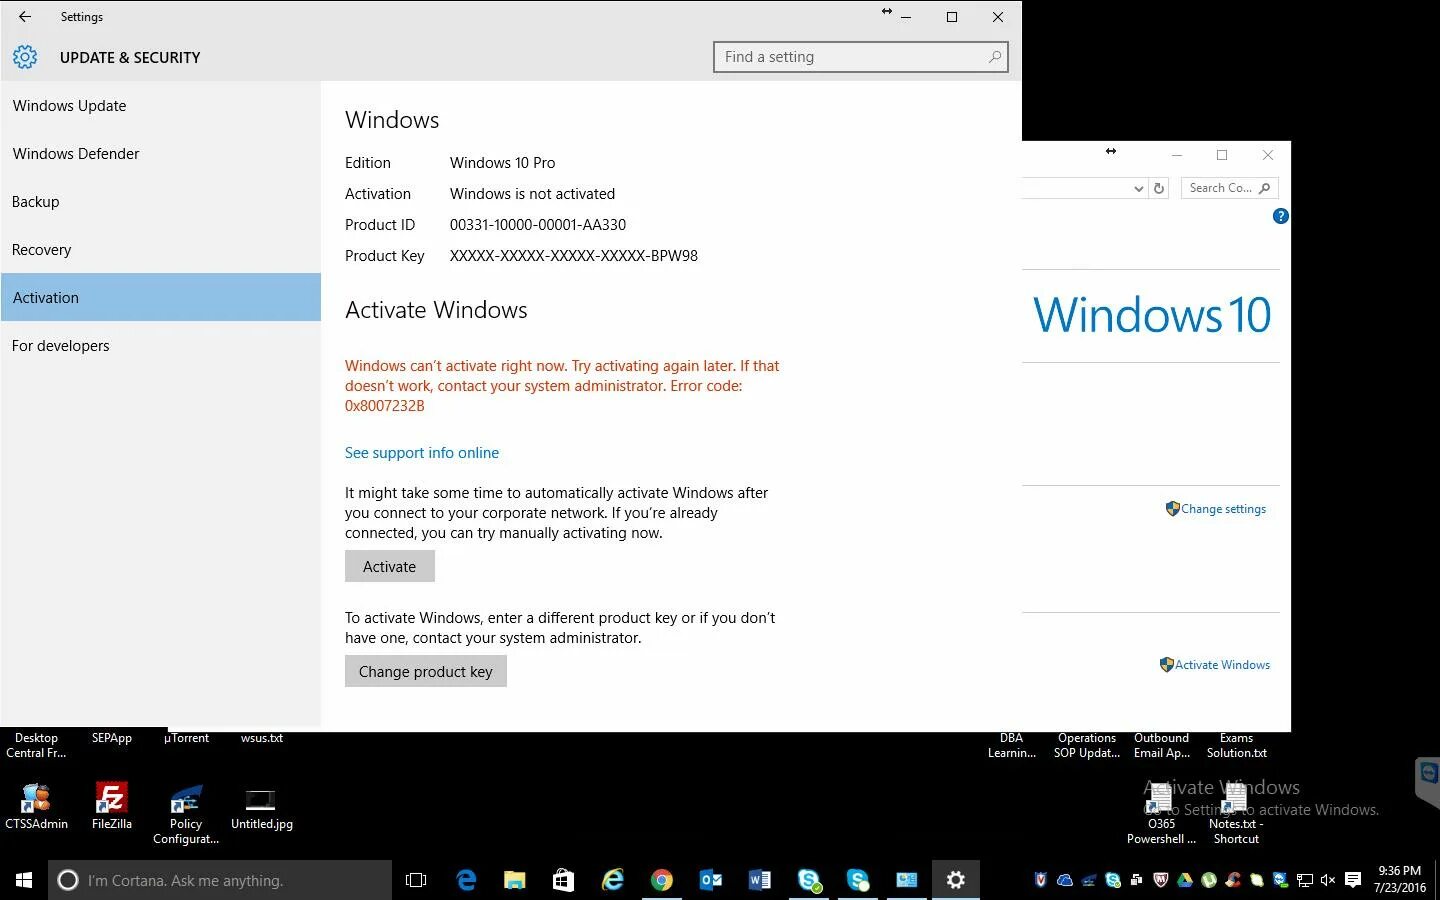Open File Explorer from the taskbar
The height and width of the screenshot is (900, 1440).
pyautogui.click(x=514, y=880)
